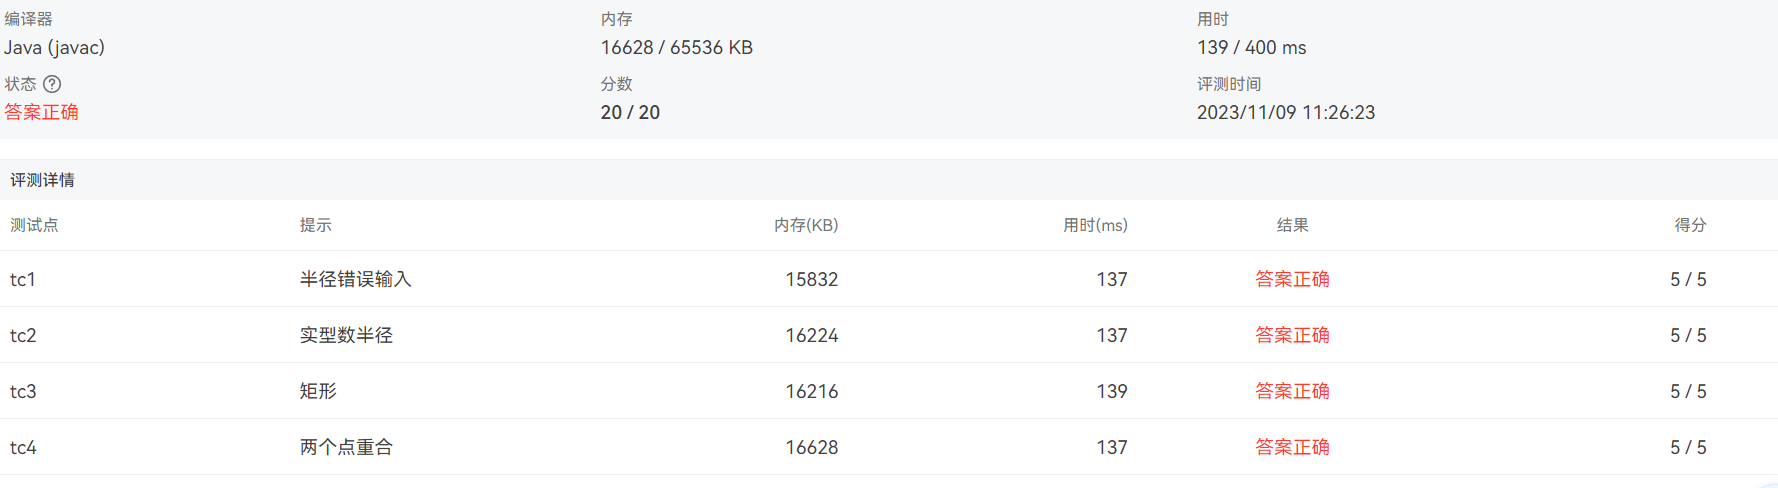Click the 两个点重合 hint text
The image size is (1778, 488).
click(346, 447)
